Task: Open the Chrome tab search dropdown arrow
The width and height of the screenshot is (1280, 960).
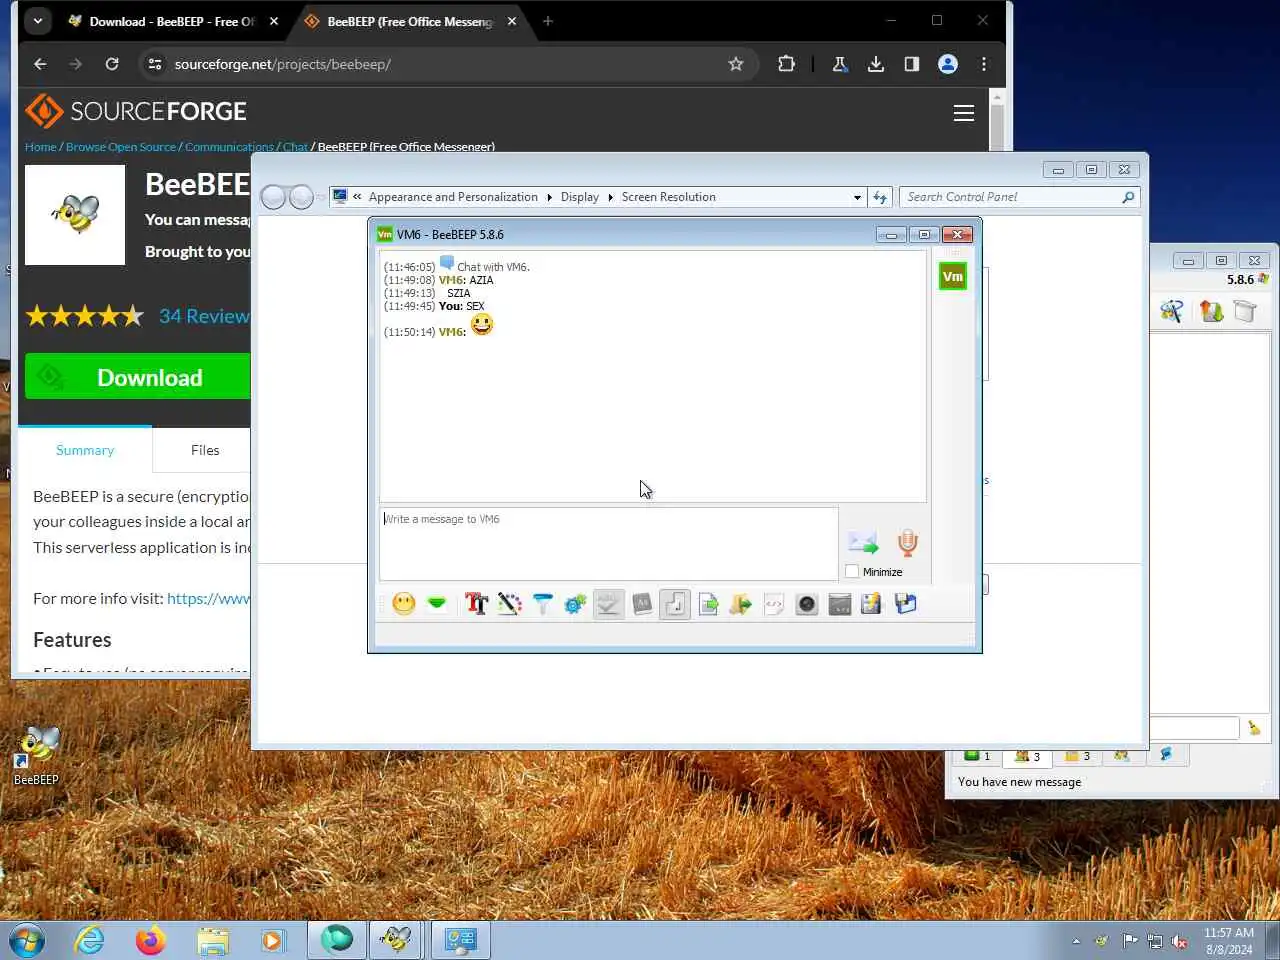Action: 37,20
